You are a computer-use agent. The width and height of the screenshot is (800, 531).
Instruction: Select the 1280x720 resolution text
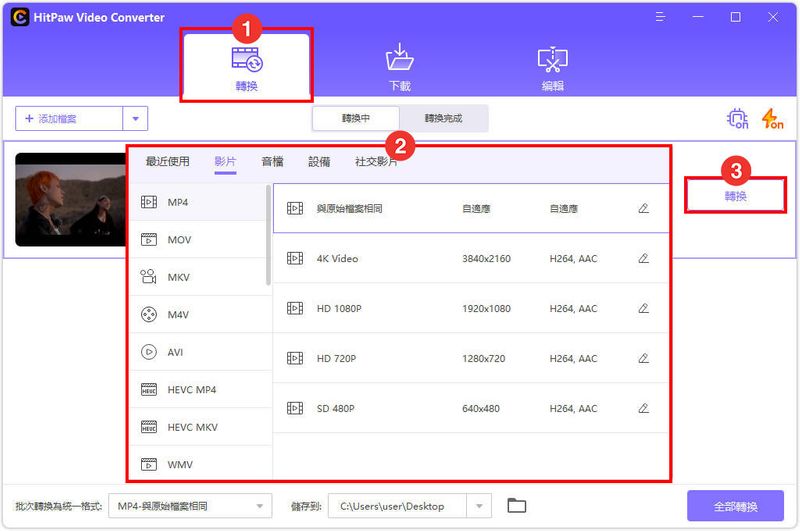[484, 359]
